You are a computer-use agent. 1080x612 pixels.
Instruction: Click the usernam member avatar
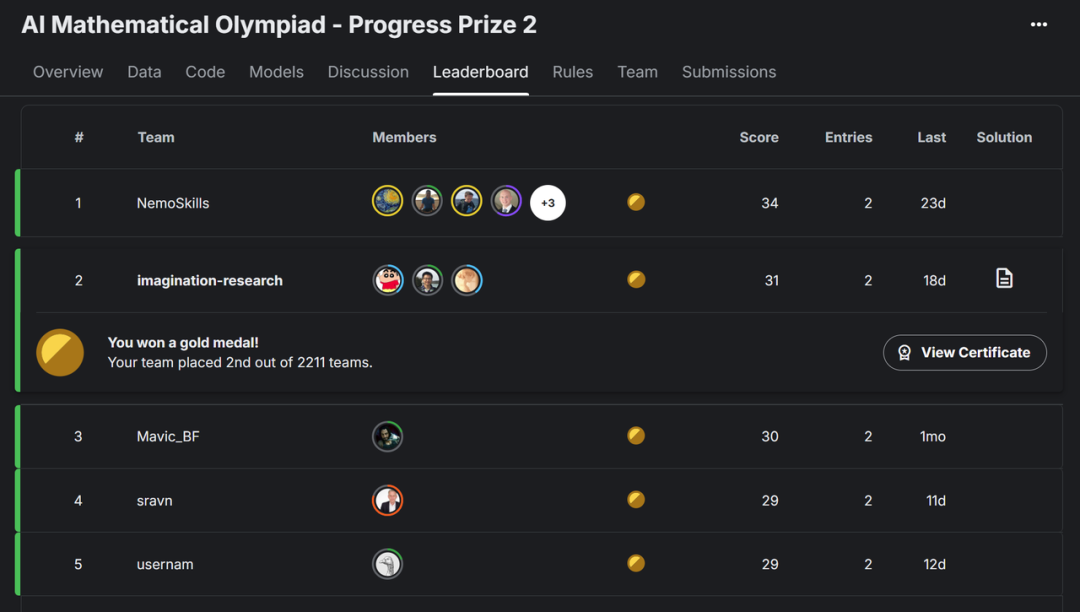[x=387, y=564]
